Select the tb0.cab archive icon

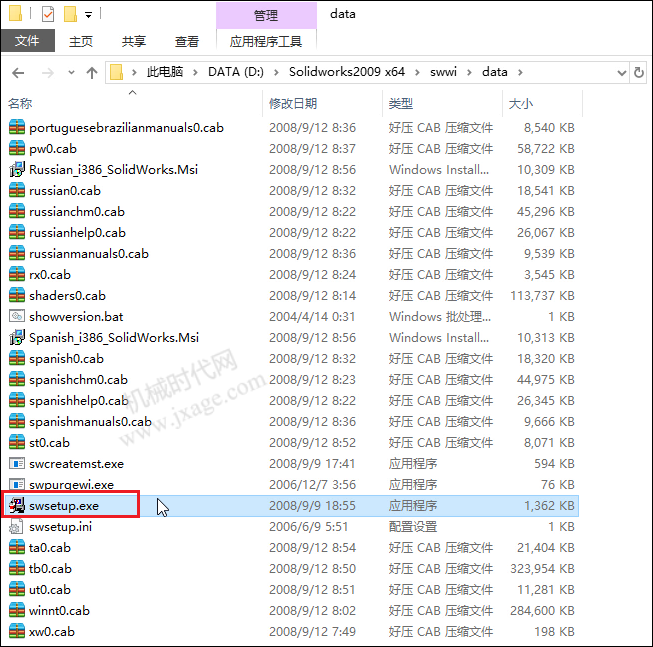(x=17, y=568)
